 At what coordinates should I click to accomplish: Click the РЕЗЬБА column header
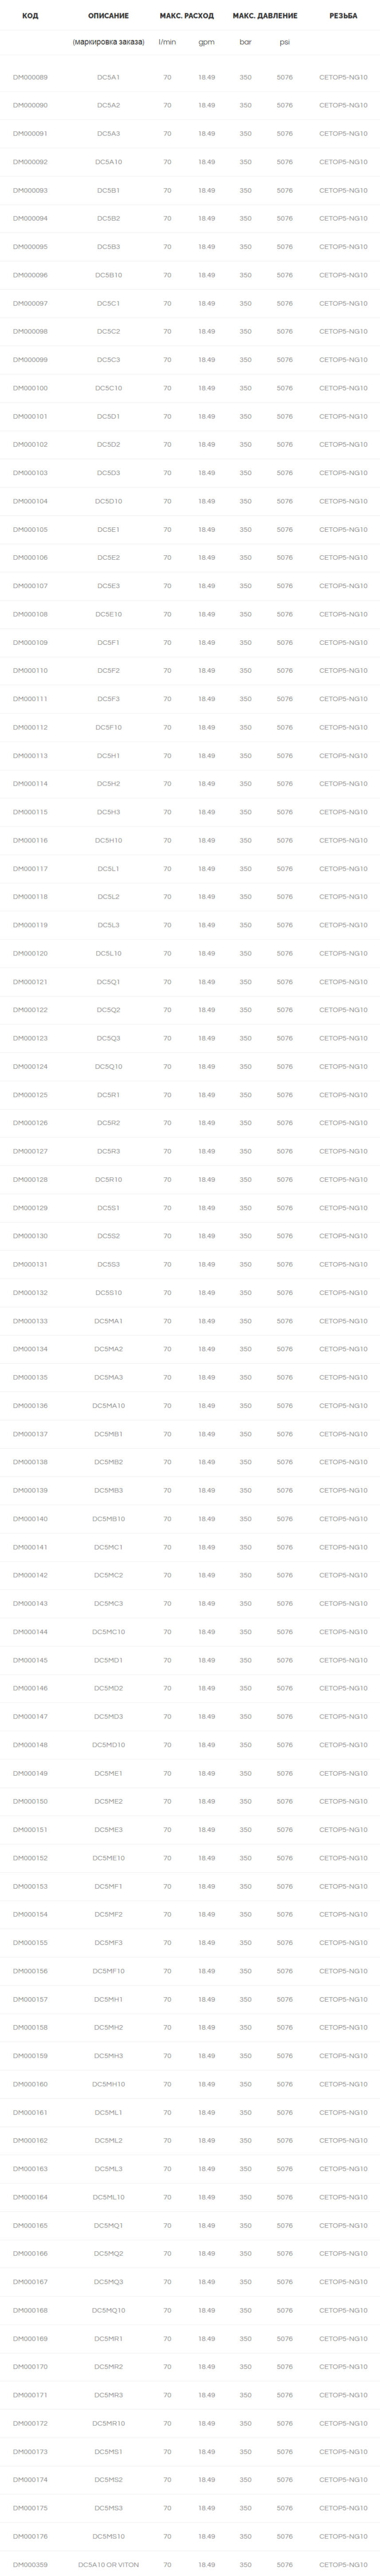343,16
